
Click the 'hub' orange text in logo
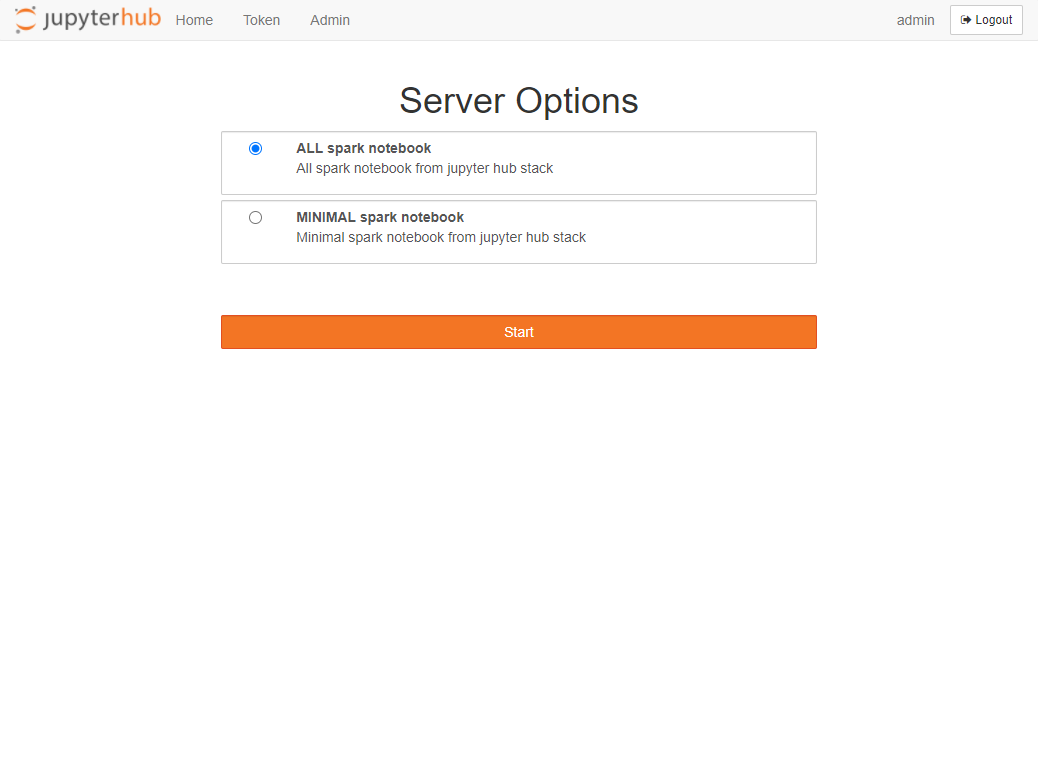(x=141, y=18)
